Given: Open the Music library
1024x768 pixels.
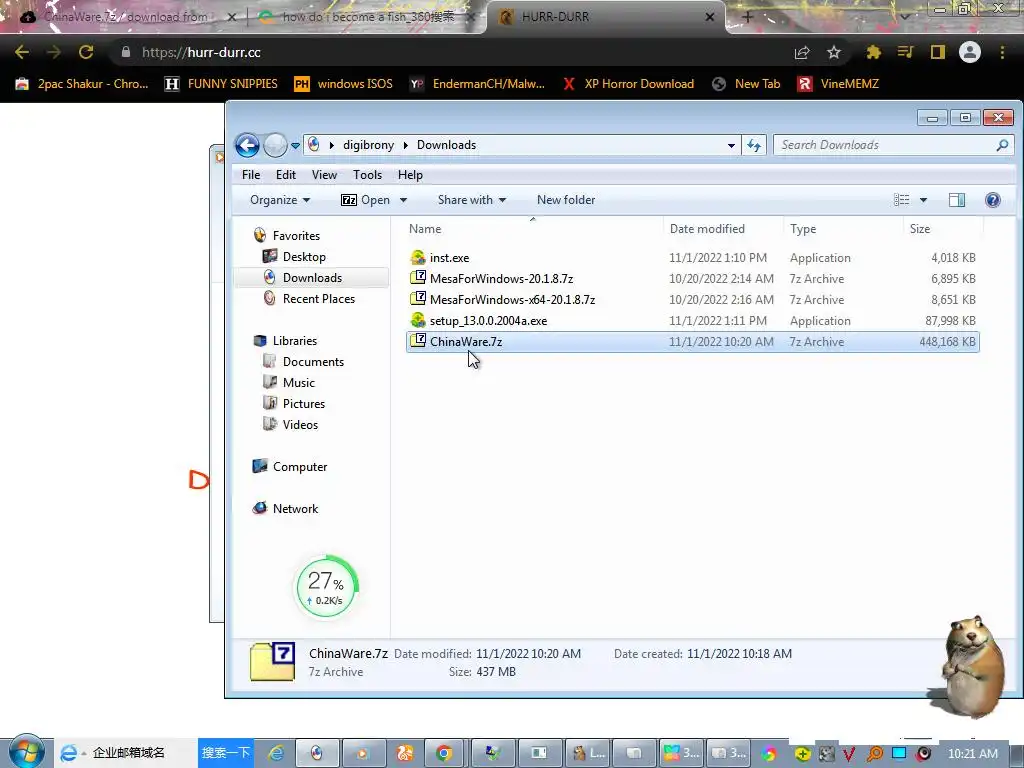Looking at the screenshot, I should (x=298, y=383).
